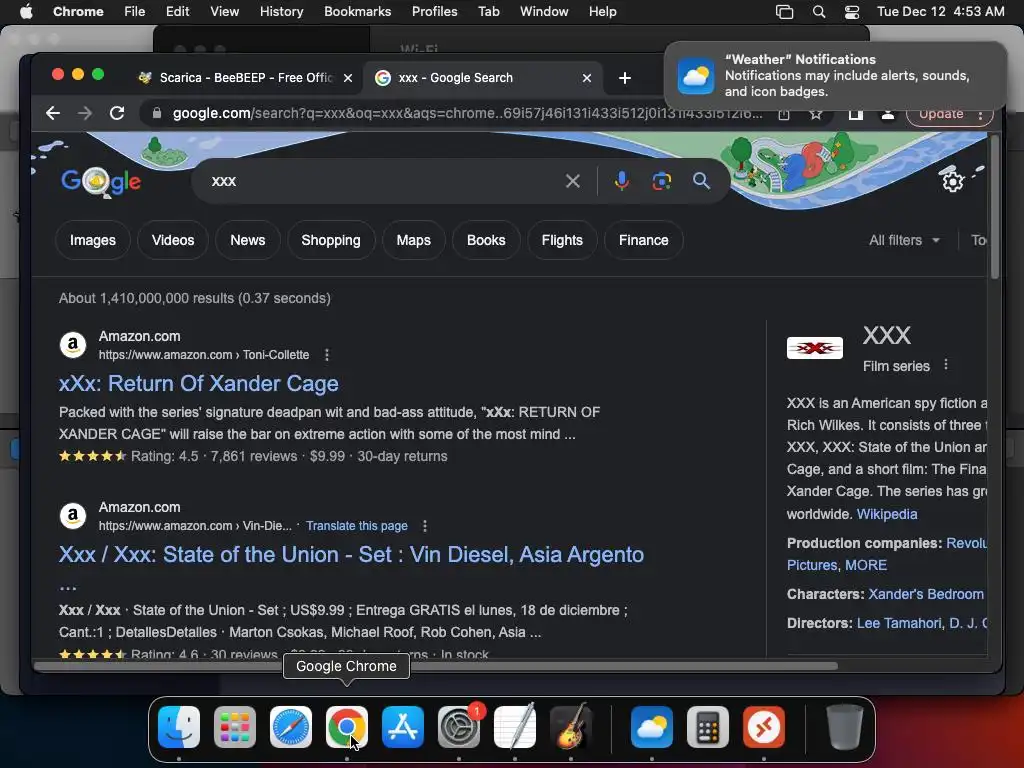This screenshot has height=768, width=1024.
Task: Click the Google doodle logo
Action: tap(101, 181)
